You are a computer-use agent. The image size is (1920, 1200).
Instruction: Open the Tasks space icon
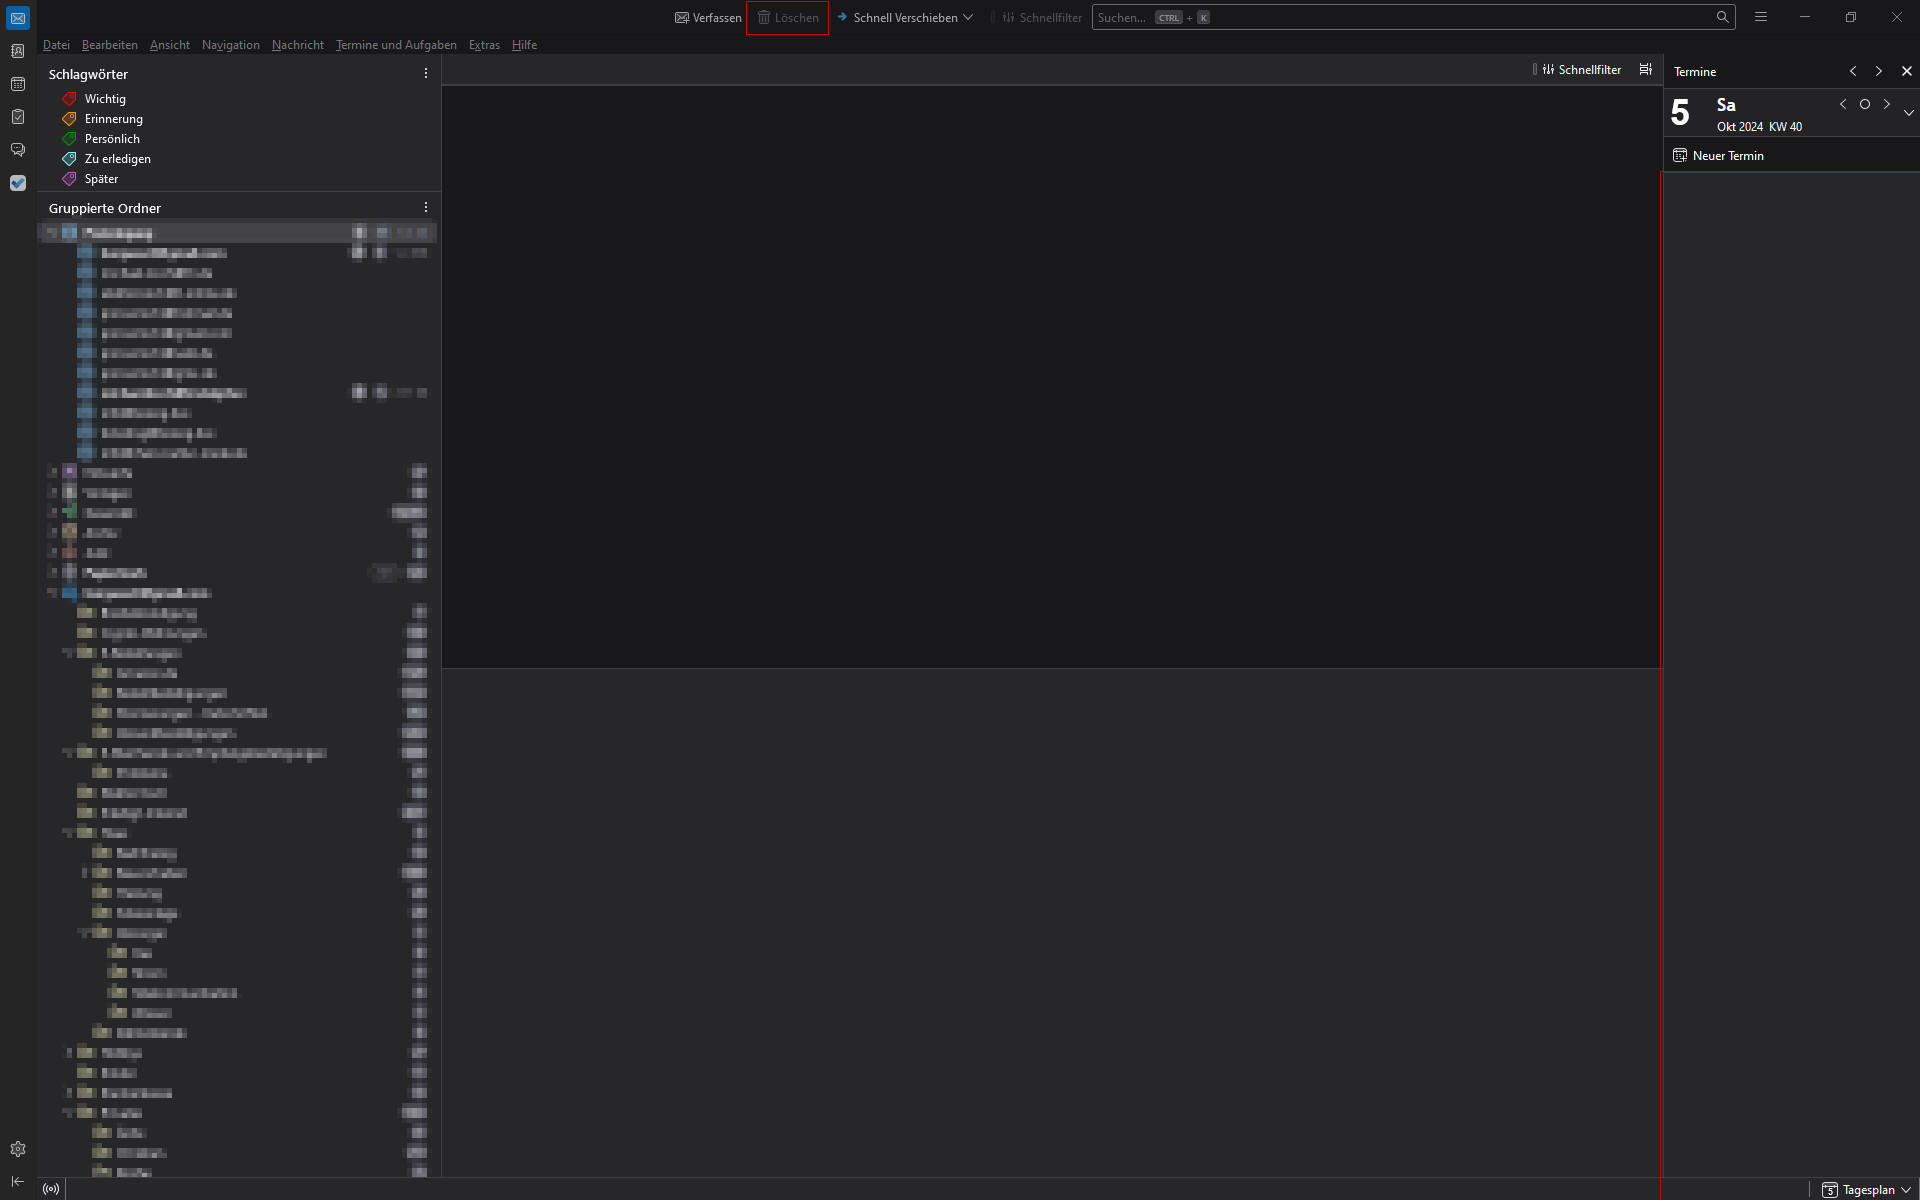(x=18, y=117)
